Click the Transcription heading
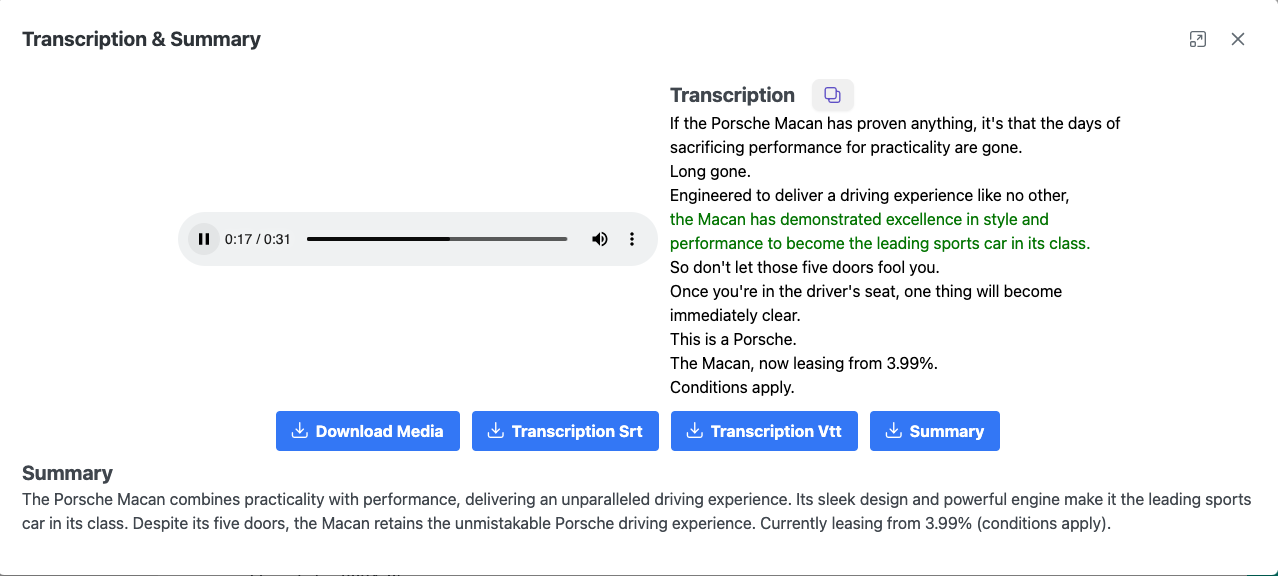The image size is (1278, 576). 732,95
